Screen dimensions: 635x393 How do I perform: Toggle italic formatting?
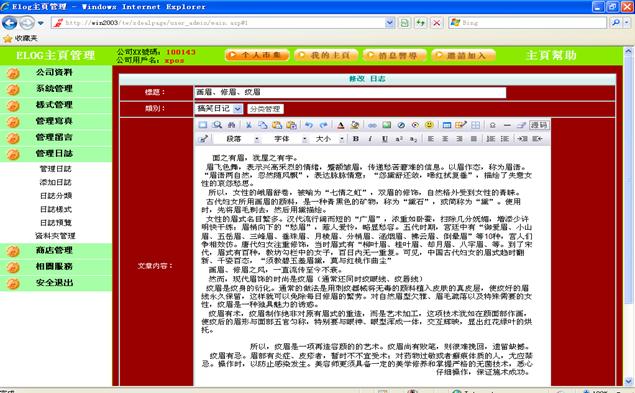click(x=370, y=139)
